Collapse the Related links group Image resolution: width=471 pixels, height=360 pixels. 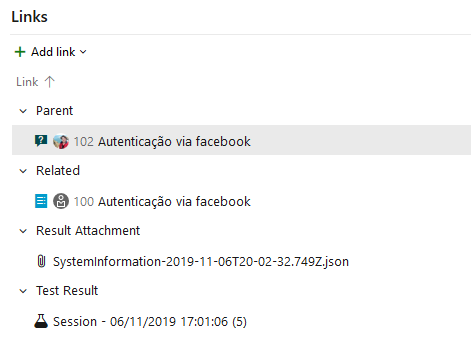tap(23, 171)
